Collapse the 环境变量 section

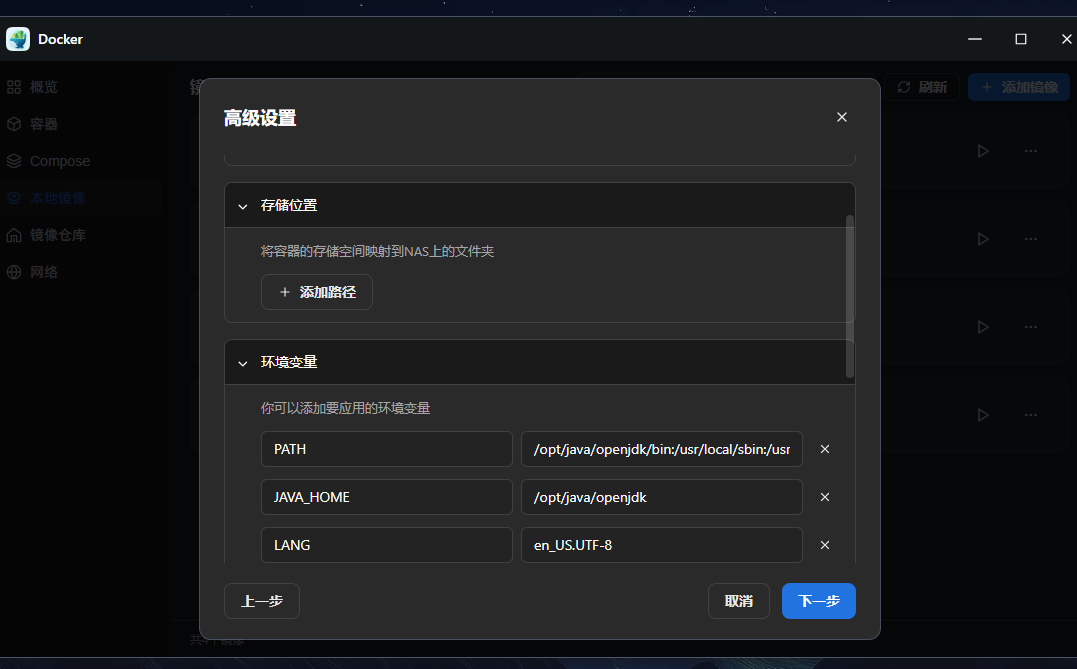(242, 363)
